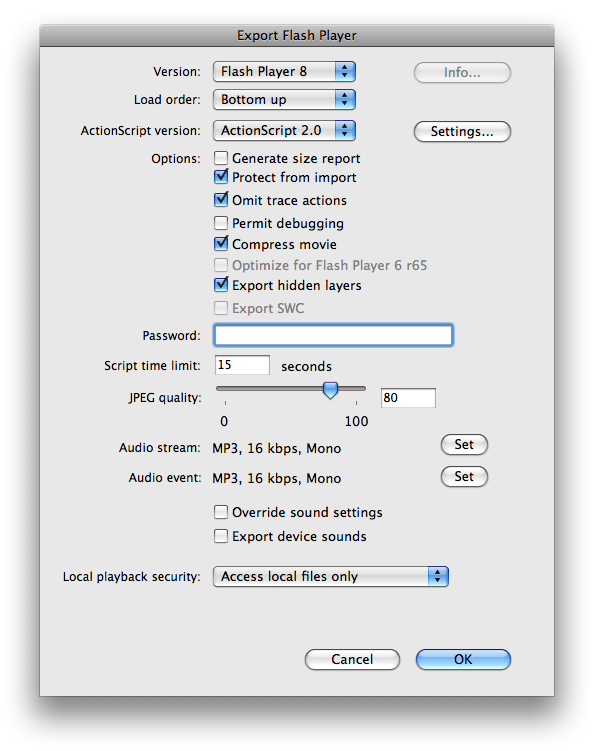This screenshot has width=594, height=751.
Task: Open the Local playback security dropdown
Action: coord(331,576)
